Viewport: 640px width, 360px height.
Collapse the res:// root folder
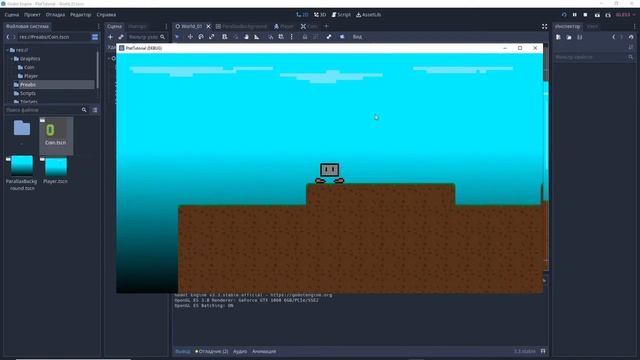click(x=7, y=50)
